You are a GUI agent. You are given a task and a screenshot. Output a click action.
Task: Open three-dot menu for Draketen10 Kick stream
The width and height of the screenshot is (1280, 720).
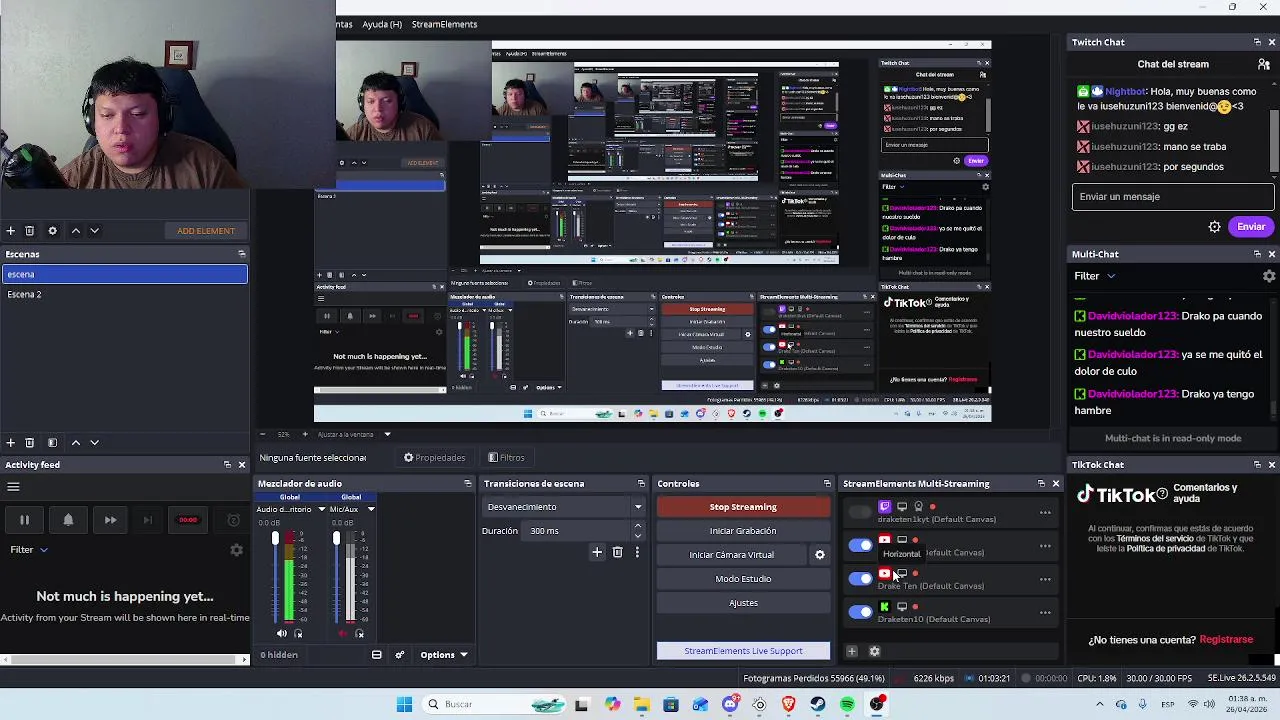[x=1045, y=612]
